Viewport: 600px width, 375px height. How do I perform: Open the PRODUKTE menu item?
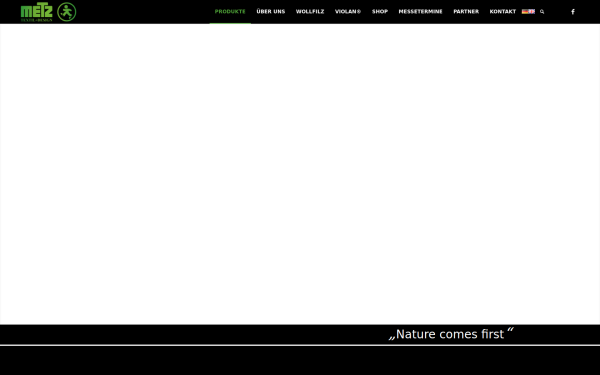pos(230,11)
